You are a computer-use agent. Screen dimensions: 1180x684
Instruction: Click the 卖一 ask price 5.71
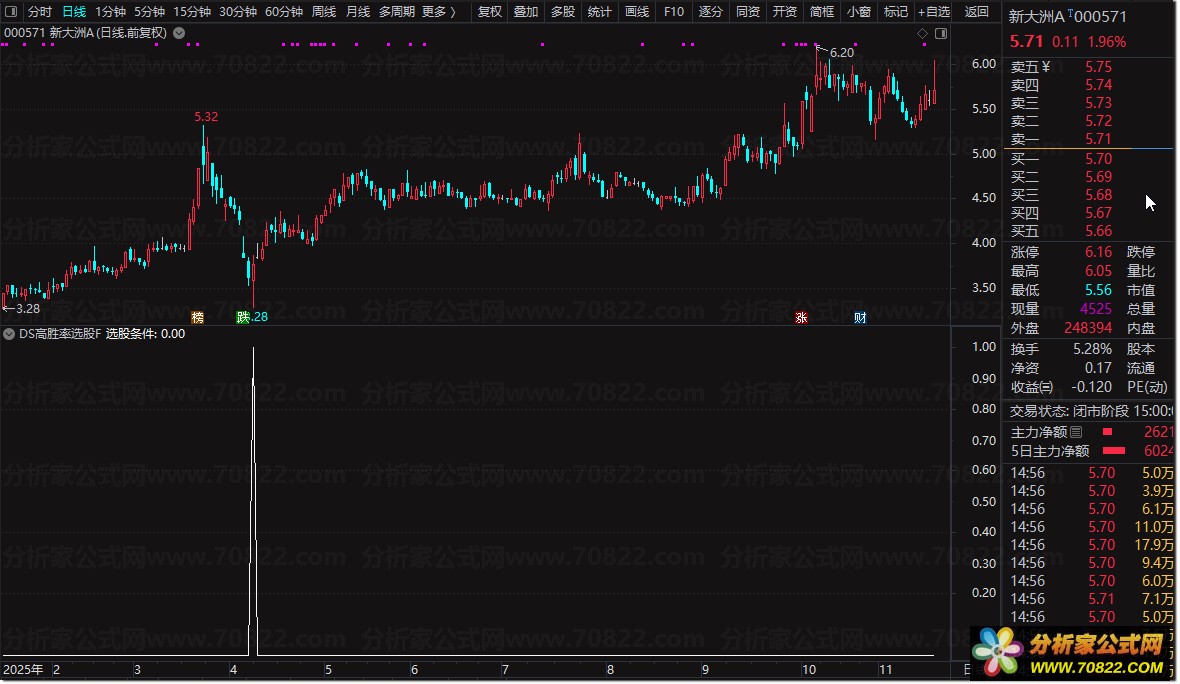[x=1098, y=139]
